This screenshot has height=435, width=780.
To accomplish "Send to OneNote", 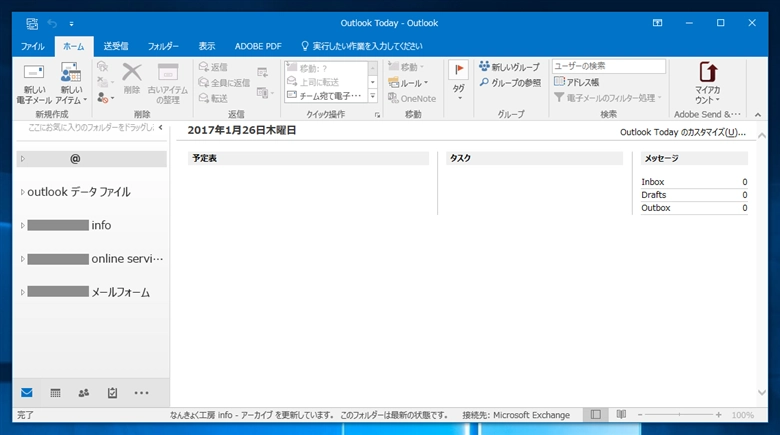I will point(412,99).
